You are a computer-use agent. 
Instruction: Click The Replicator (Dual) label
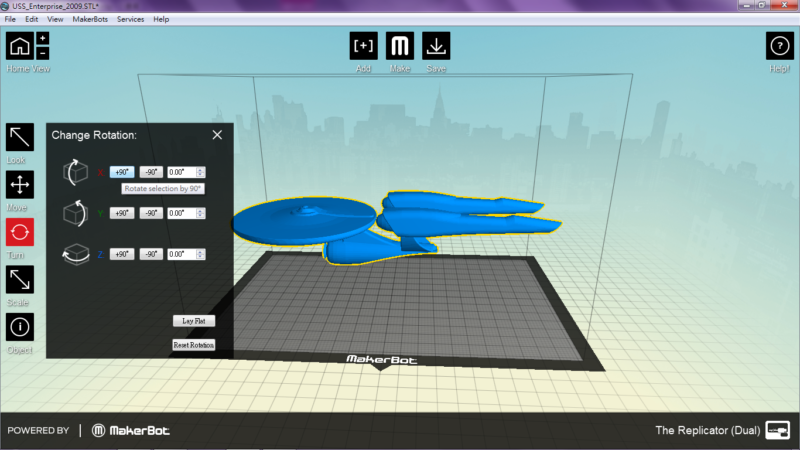point(708,430)
